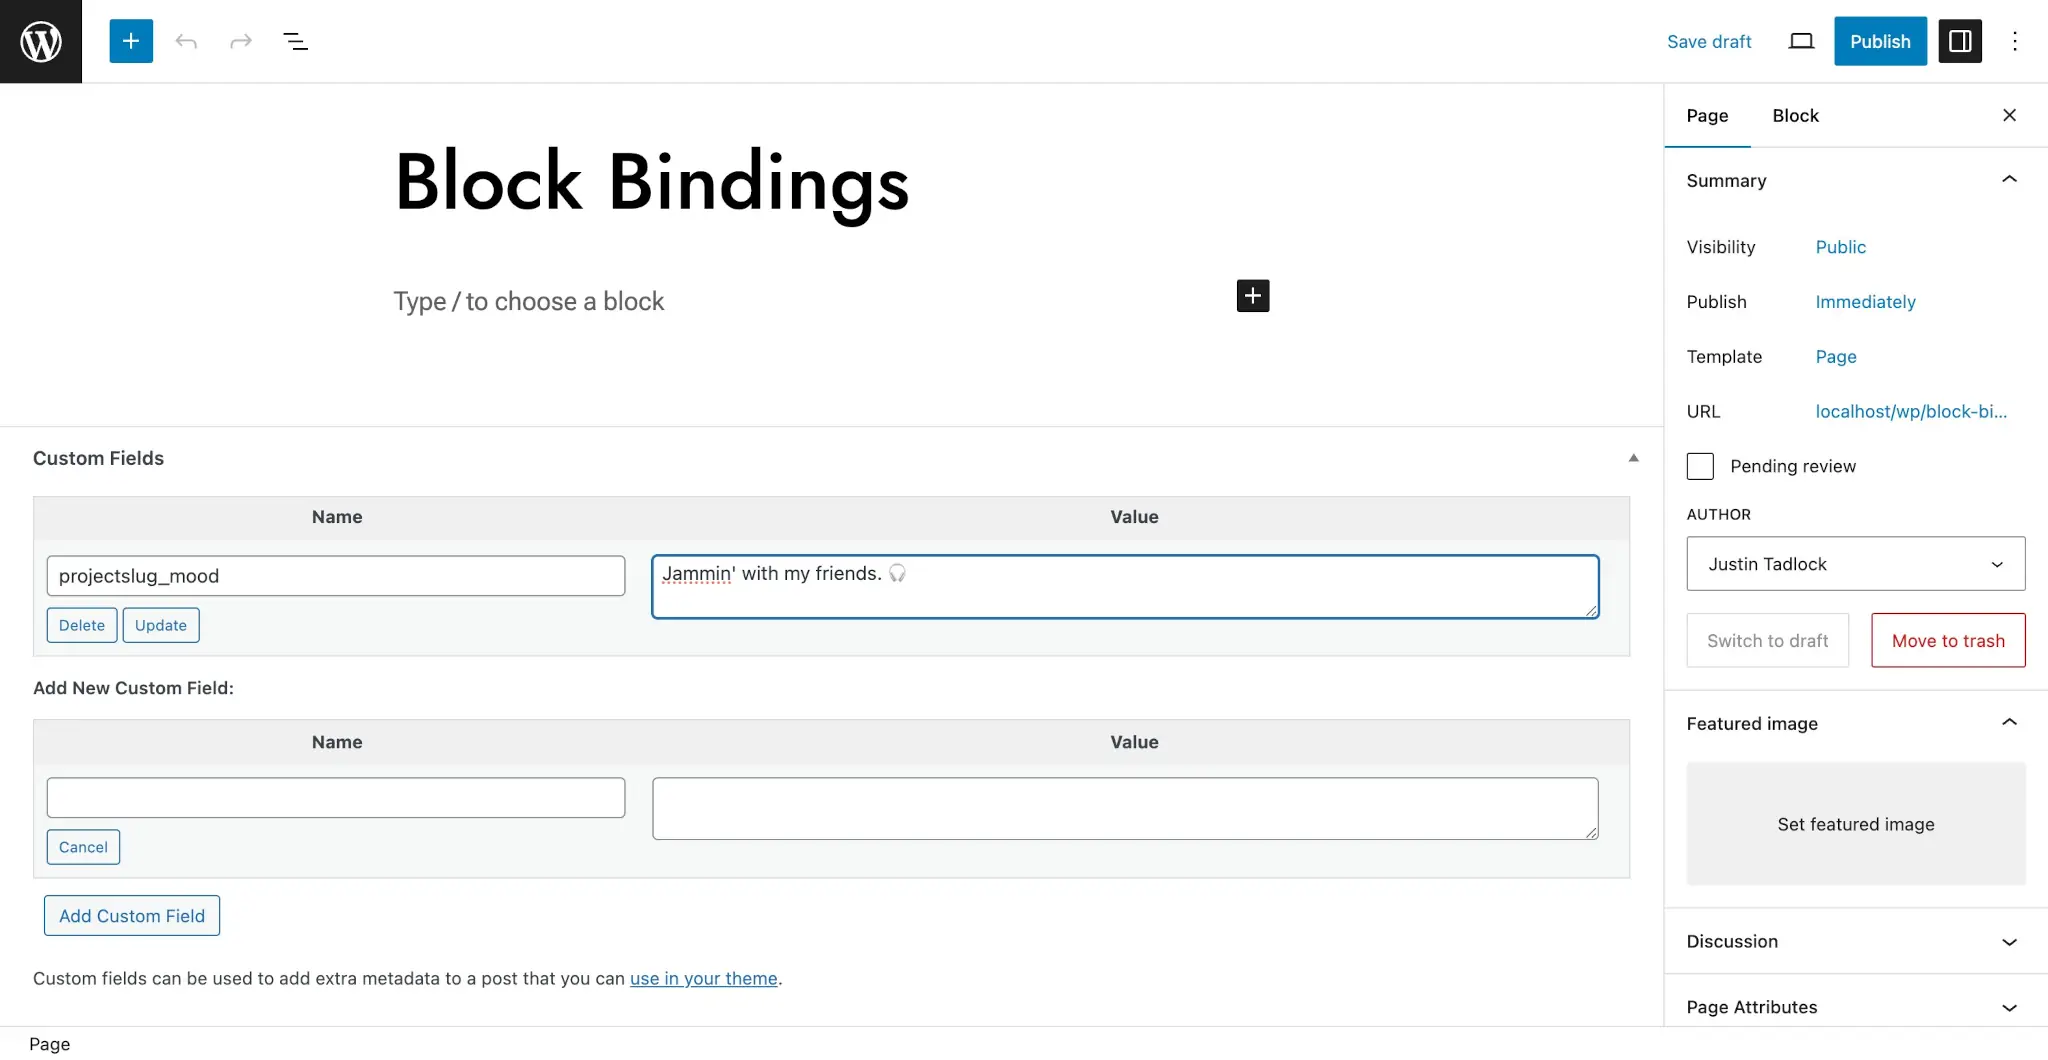Screen dimensions: 2048x1060
Task: Expand the Discussion section
Action: pos(1855,942)
